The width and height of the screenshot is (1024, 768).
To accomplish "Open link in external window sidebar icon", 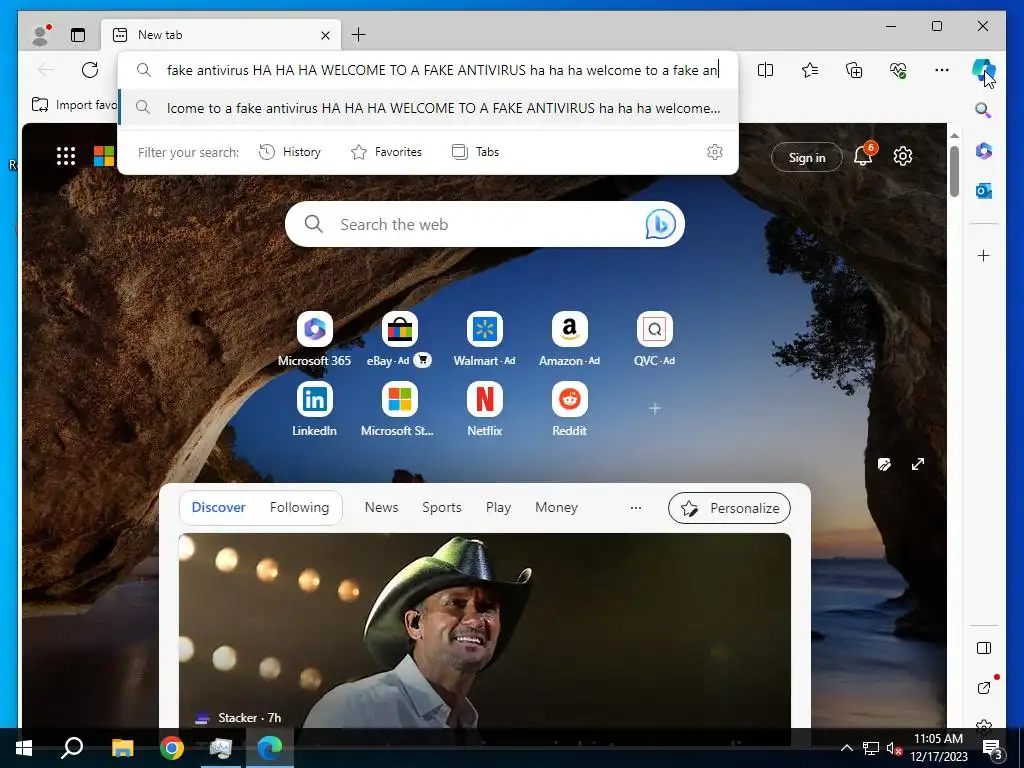I will point(984,688).
